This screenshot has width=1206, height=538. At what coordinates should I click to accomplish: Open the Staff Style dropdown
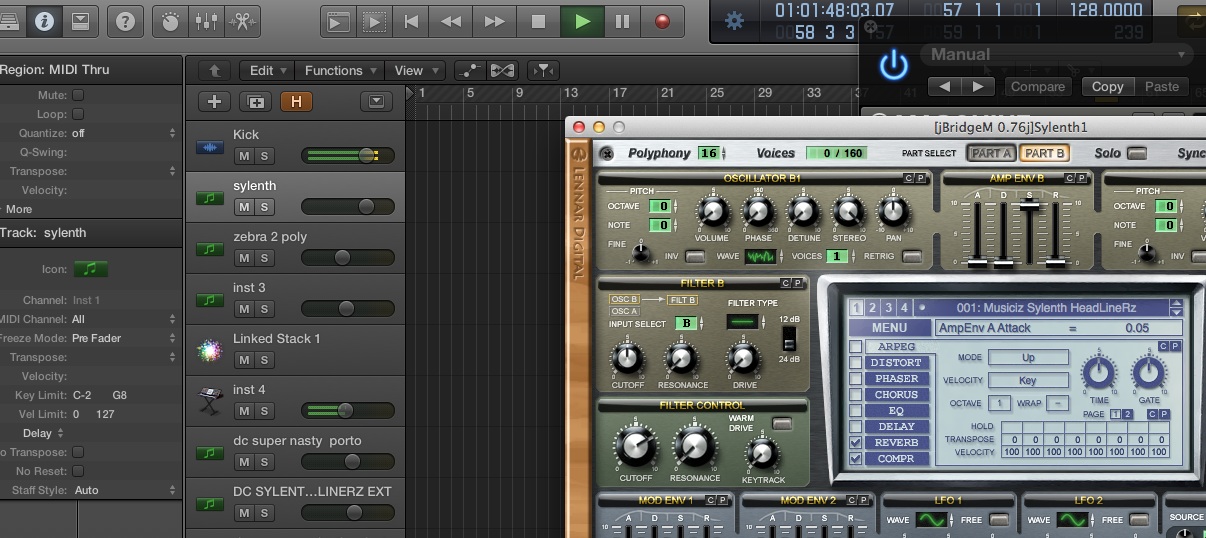point(124,490)
